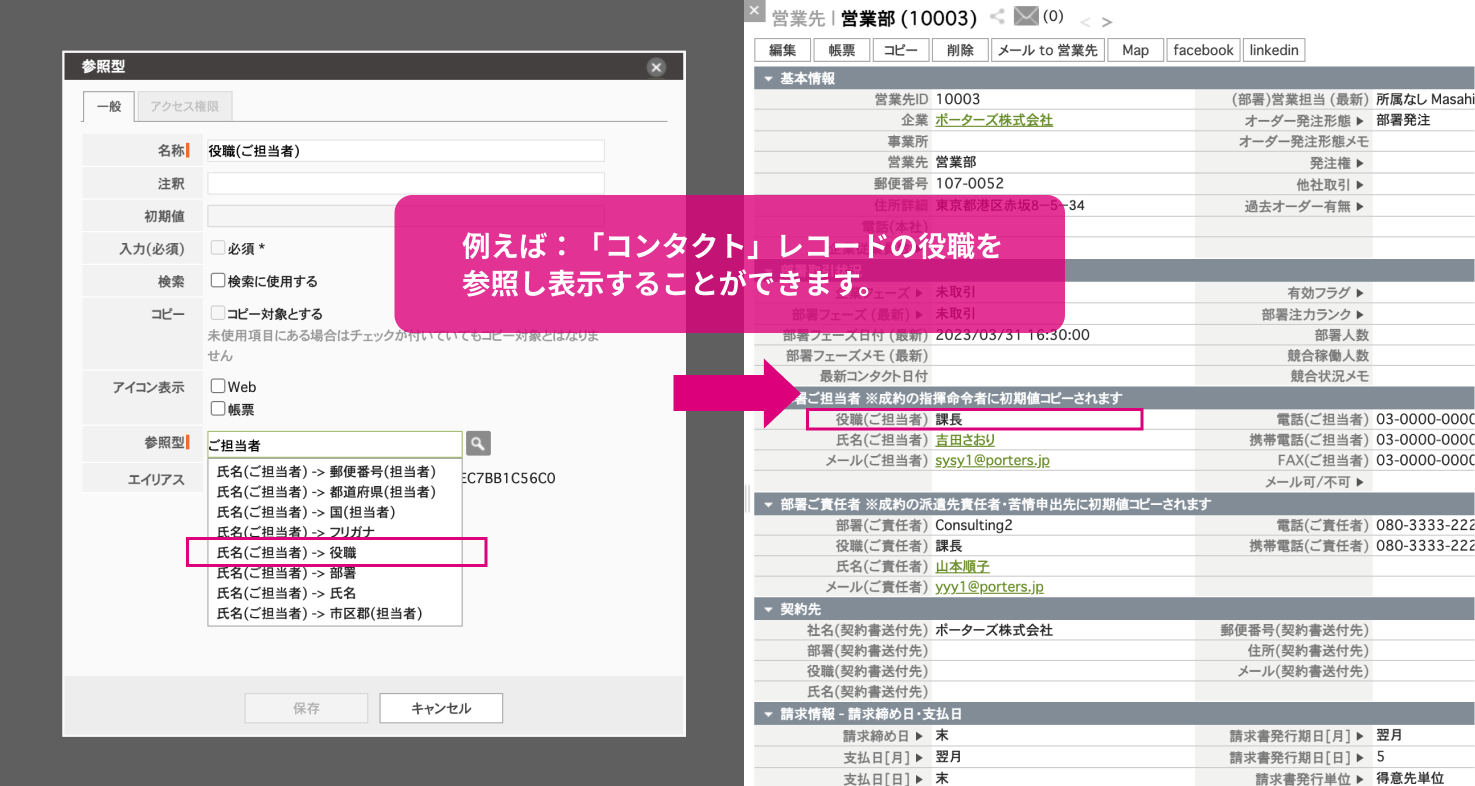Click the share icon next to the record title

tap(996, 16)
